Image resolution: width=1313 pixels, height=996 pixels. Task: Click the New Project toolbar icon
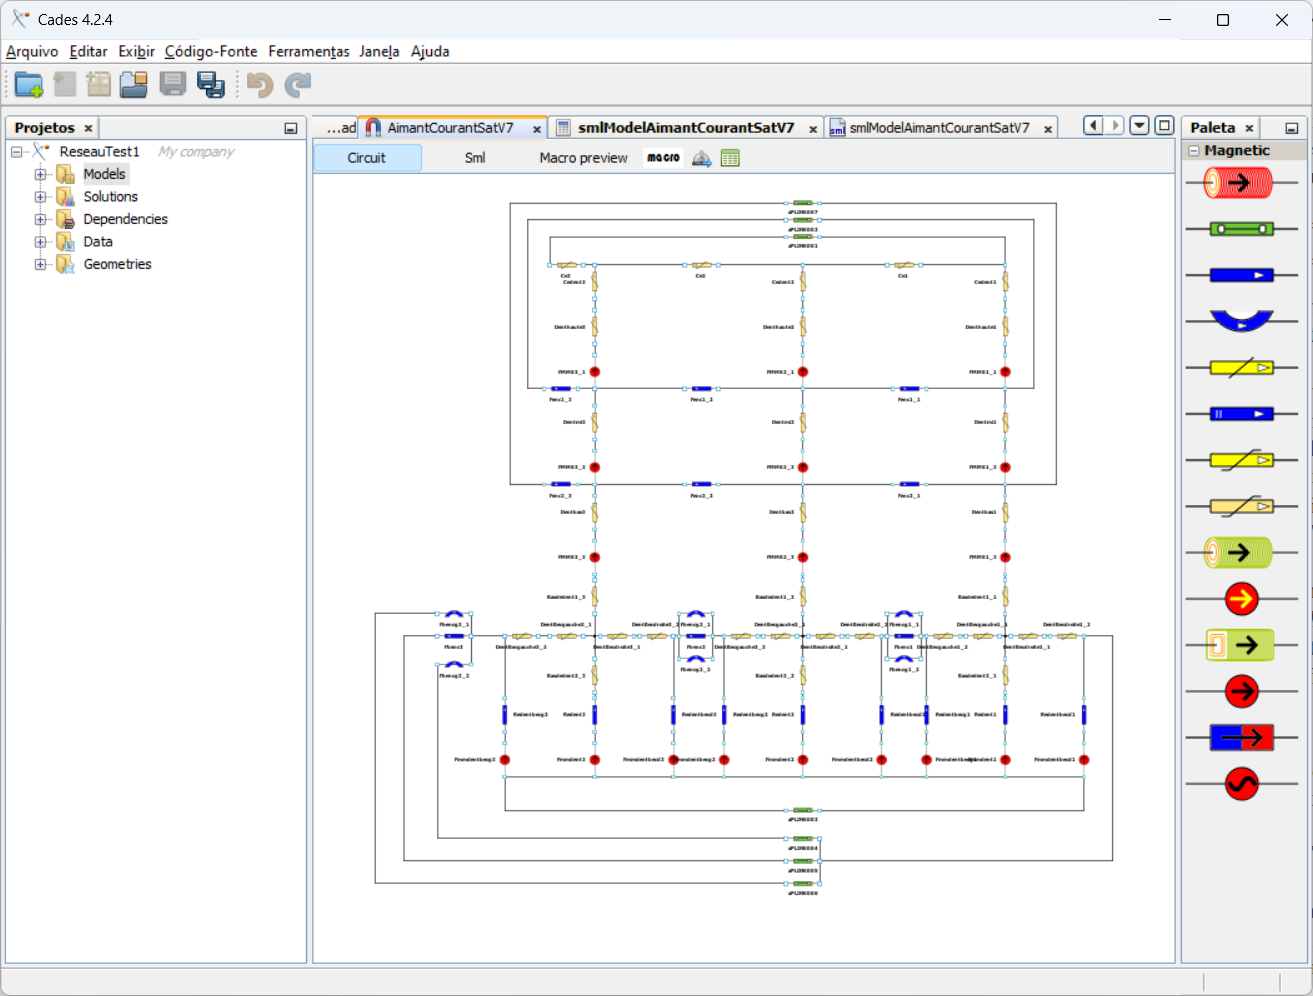click(x=29, y=85)
